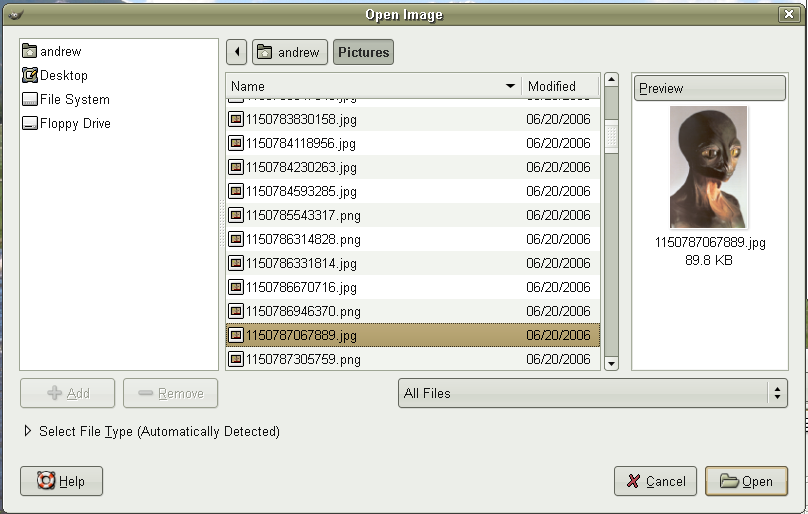The height and width of the screenshot is (514, 808).
Task: Click file list scrollbar down arrow
Action: (x=611, y=363)
